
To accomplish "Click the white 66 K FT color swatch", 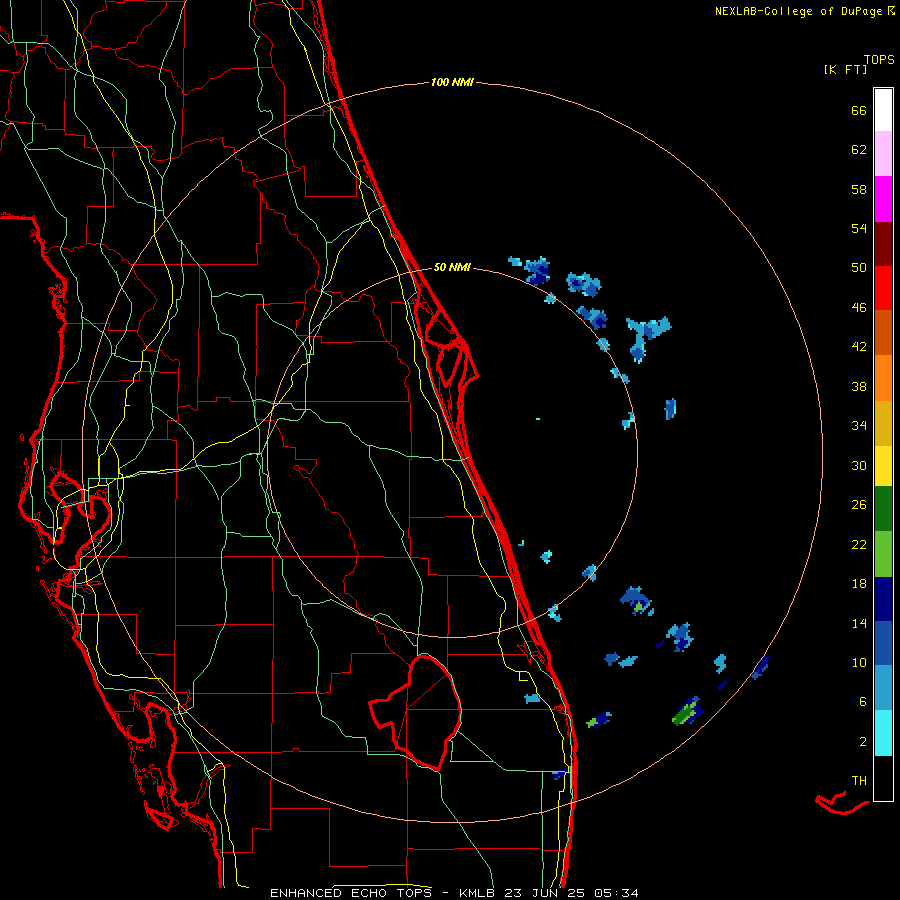I will [x=883, y=110].
